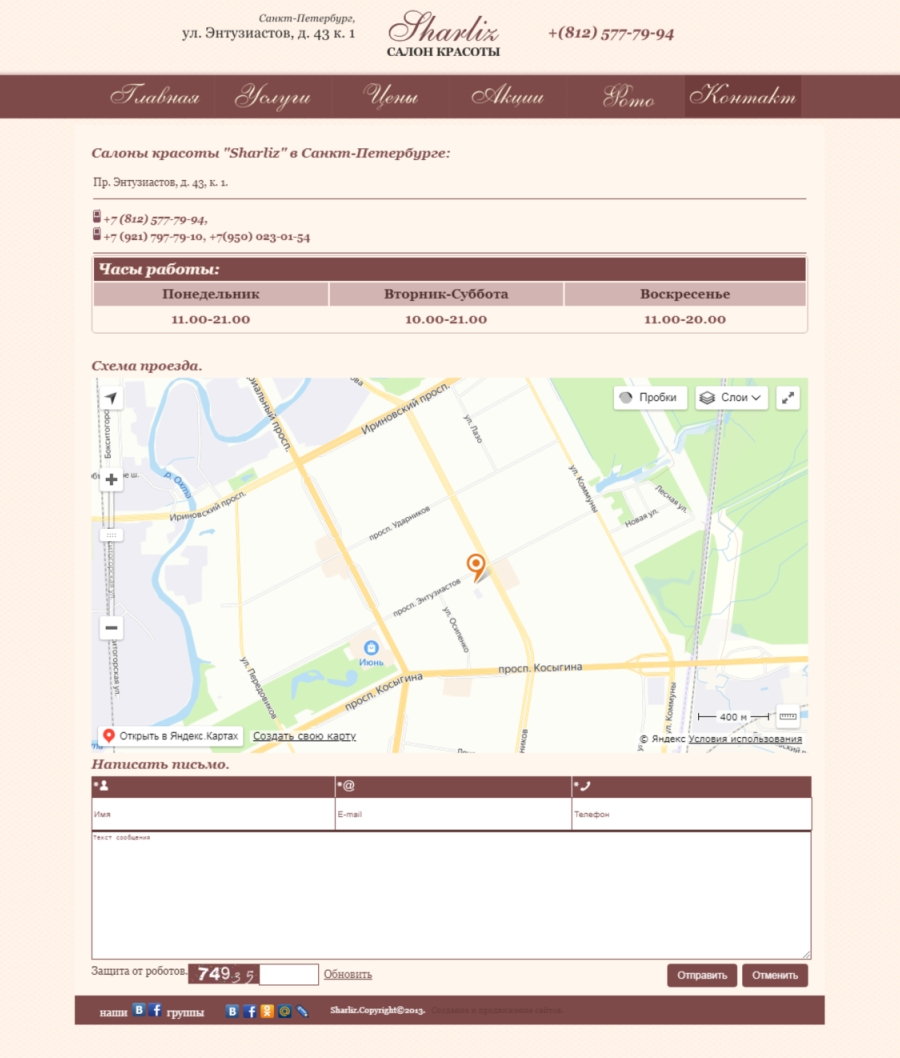Click the captcha code input box
Image resolution: width=900 pixels, height=1058 pixels.
pyautogui.click(x=289, y=974)
